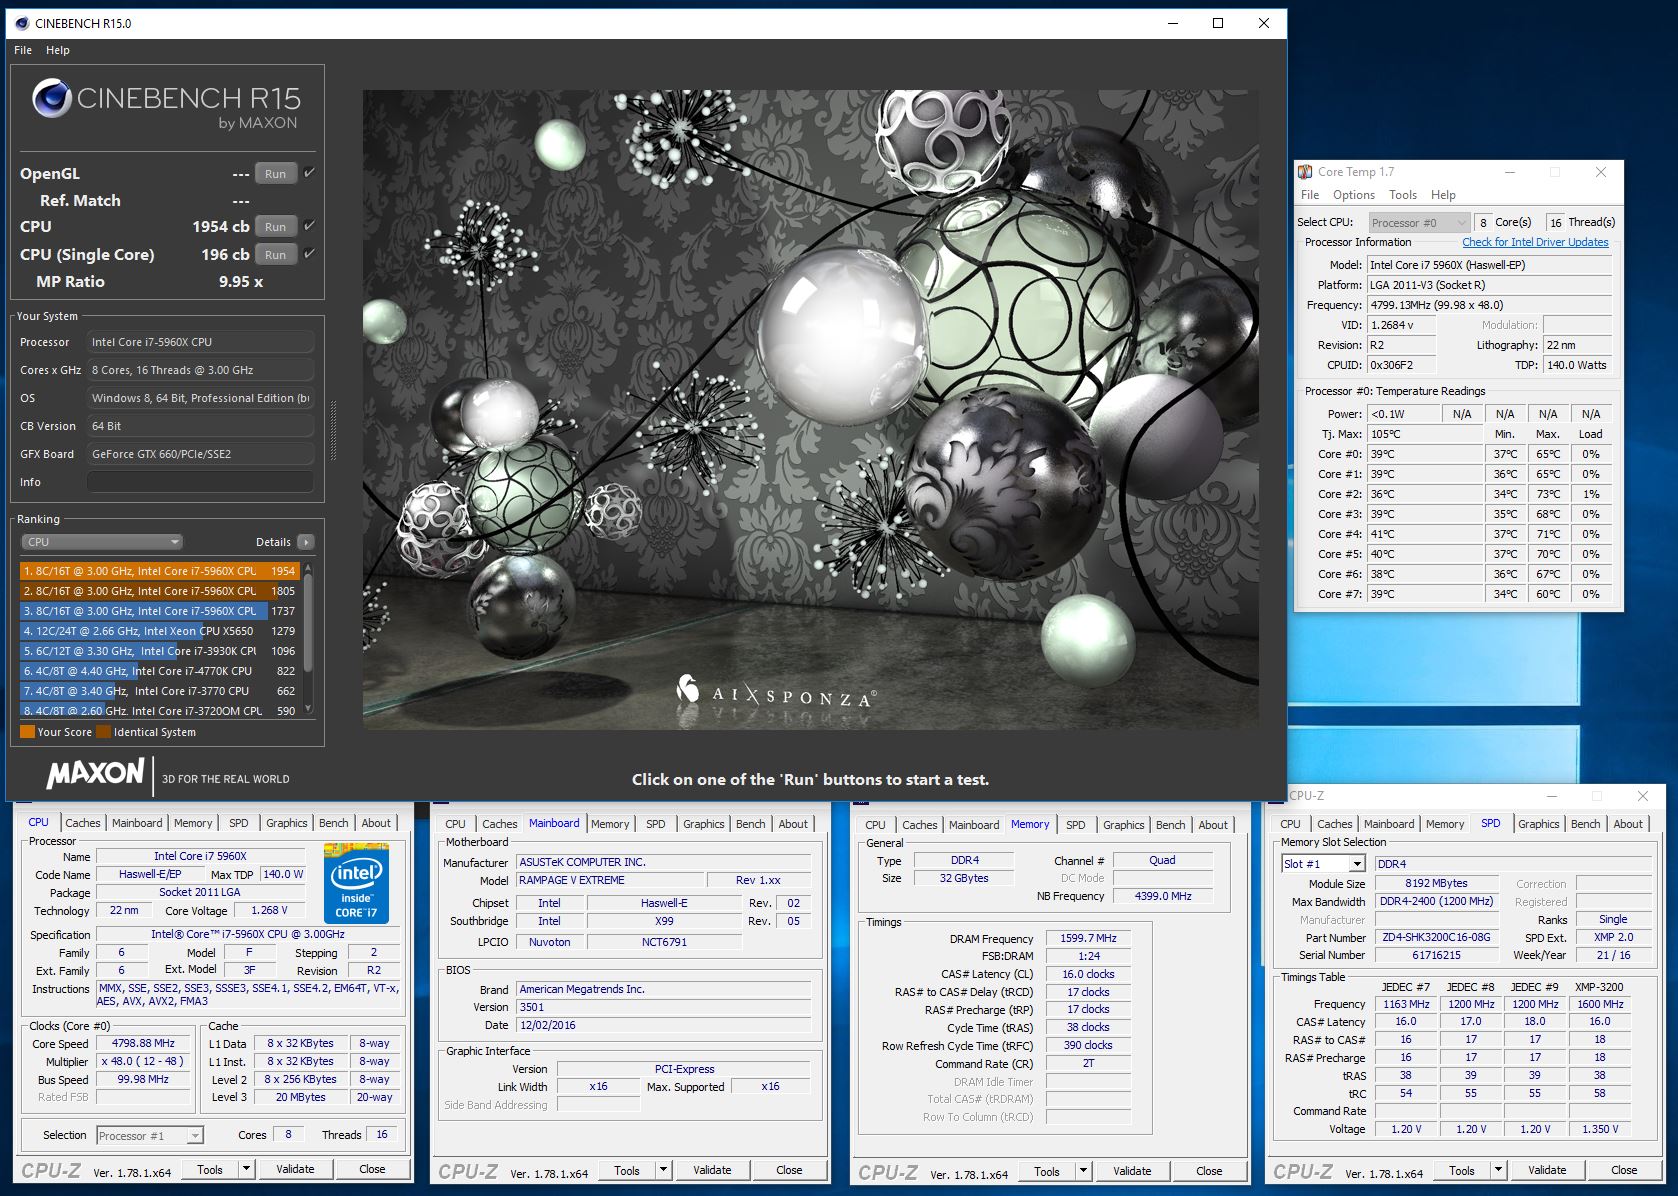Viewport: 1678px width, 1196px height.
Task: Click the Core Temp title bar icon
Action: click(x=1305, y=172)
